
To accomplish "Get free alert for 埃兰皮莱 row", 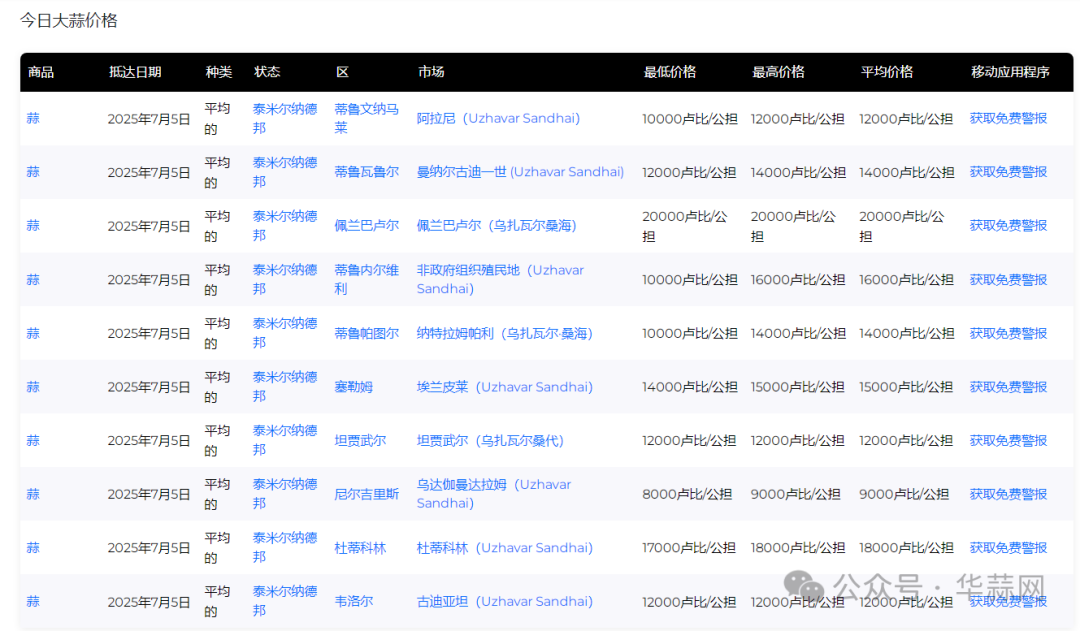I will 1008,387.
